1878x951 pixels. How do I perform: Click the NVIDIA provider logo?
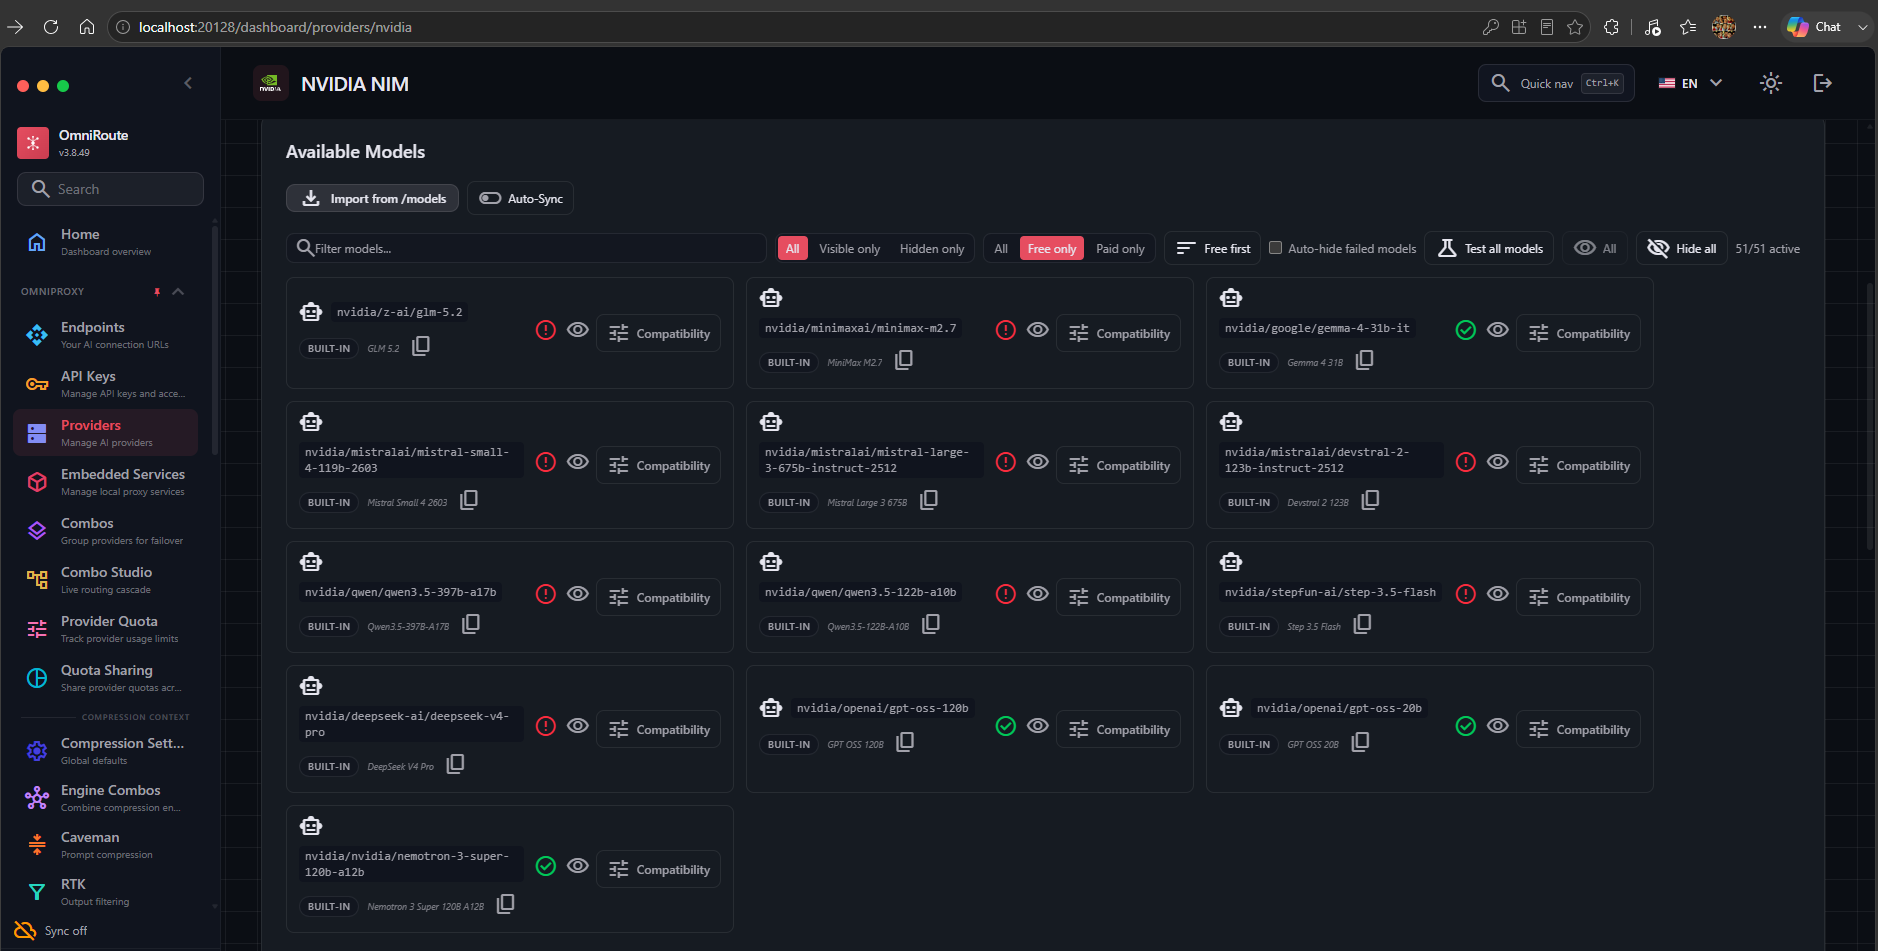tap(270, 84)
